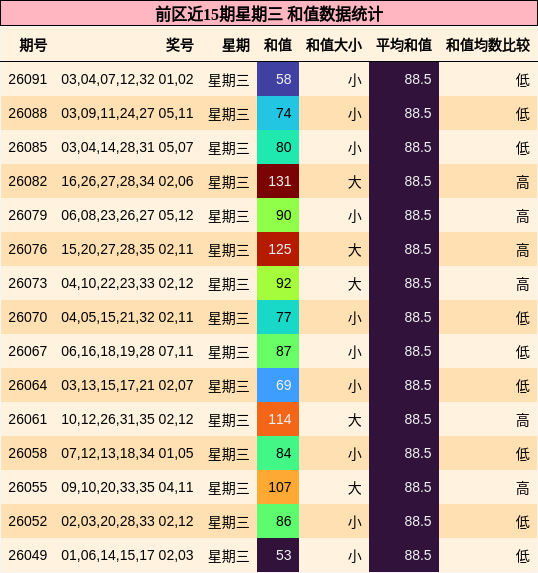Click 高 in row 26076
Screen dimensions: 538x573
(523, 250)
